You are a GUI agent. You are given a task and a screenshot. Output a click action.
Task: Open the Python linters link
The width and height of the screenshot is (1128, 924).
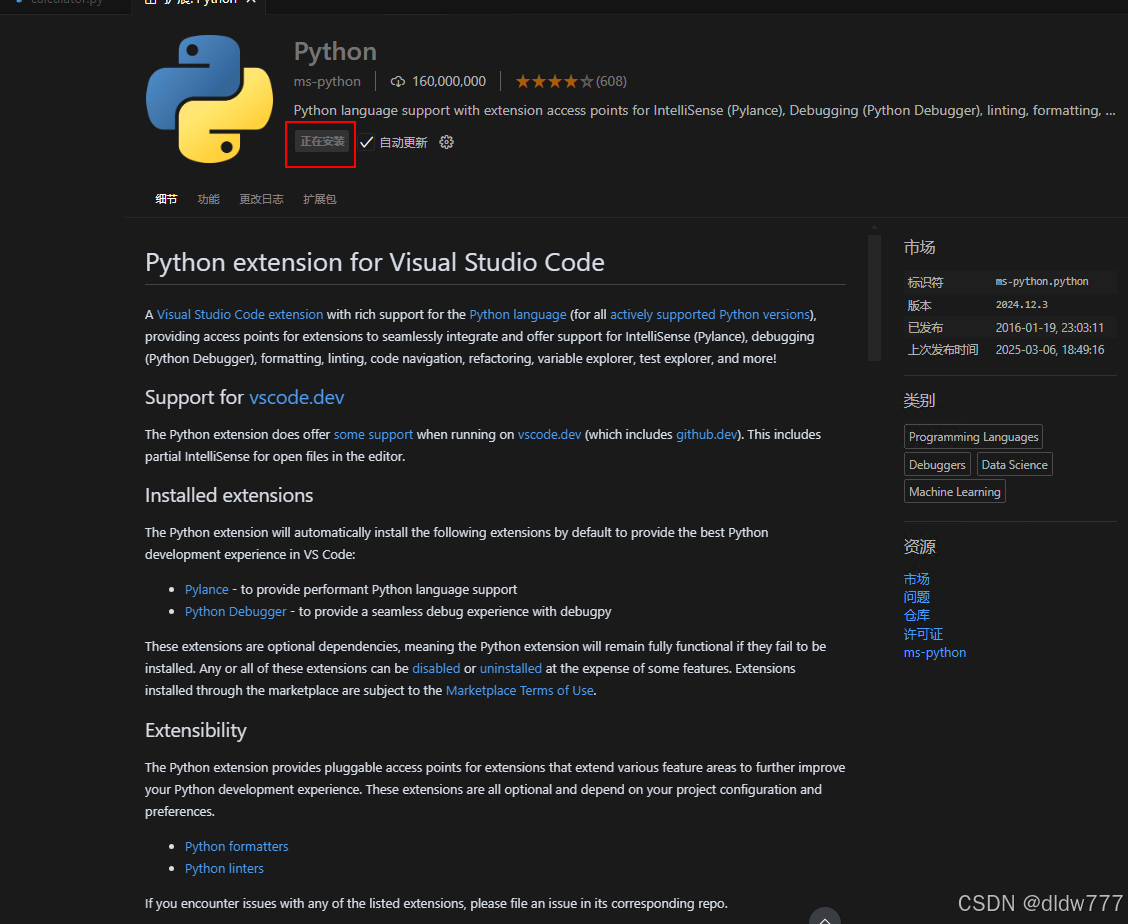pos(224,869)
